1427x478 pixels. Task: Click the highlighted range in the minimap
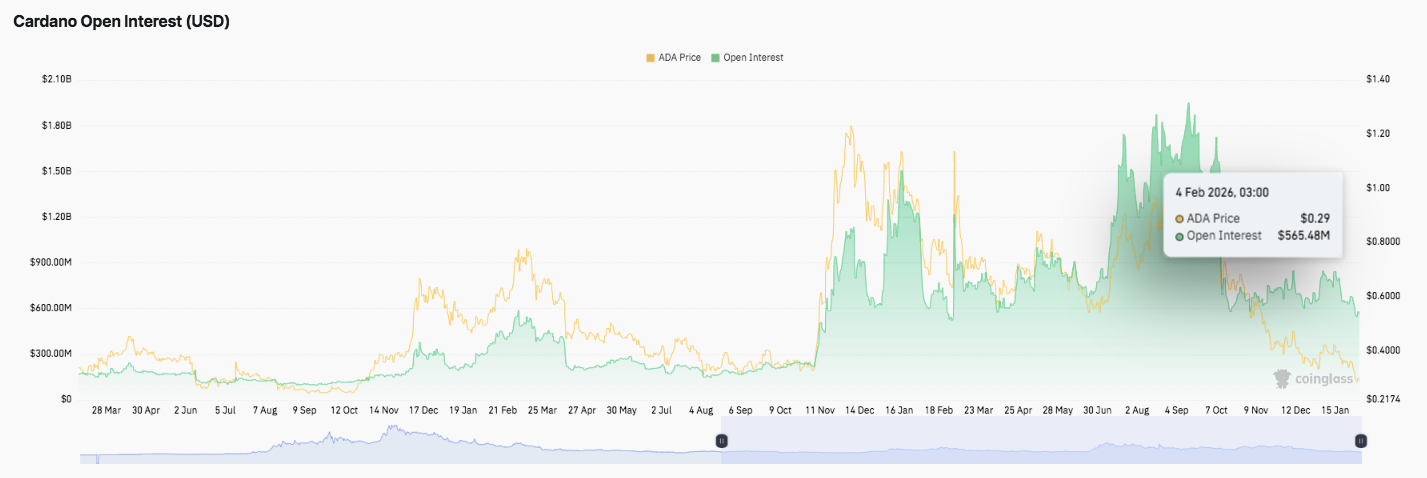pyautogui.click(x=1040, y=441)
